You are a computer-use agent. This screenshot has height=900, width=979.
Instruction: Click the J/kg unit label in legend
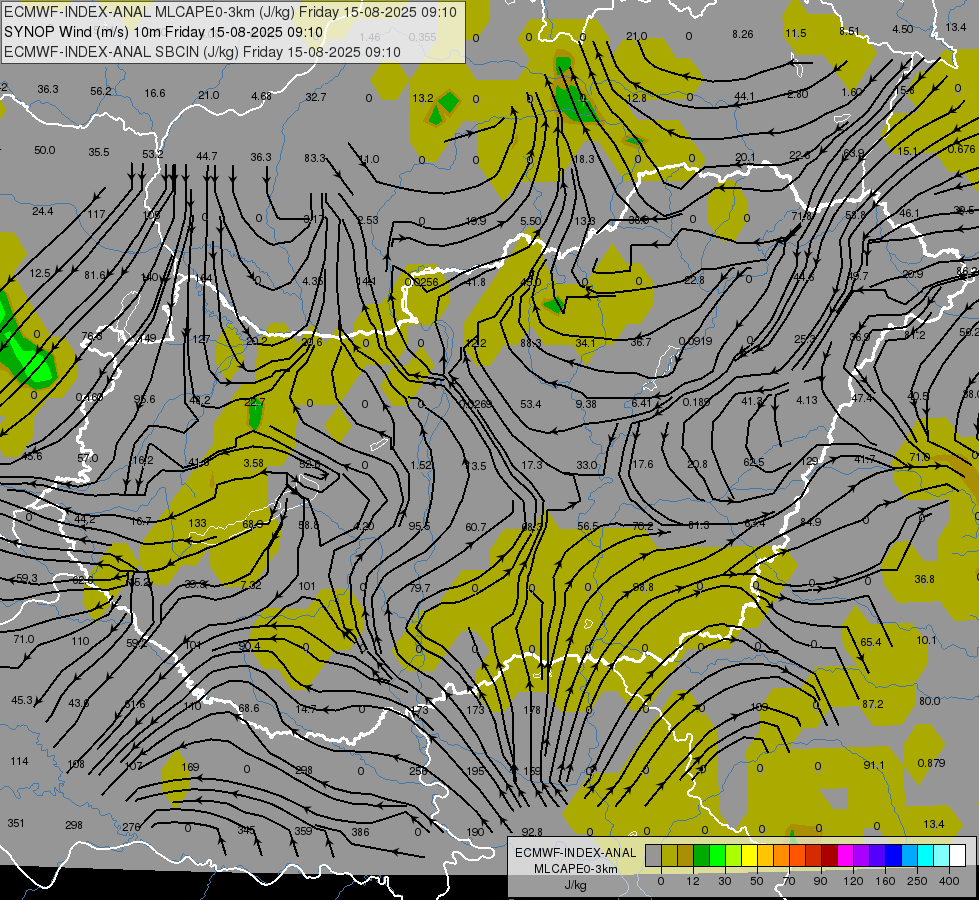pos(575,885)
